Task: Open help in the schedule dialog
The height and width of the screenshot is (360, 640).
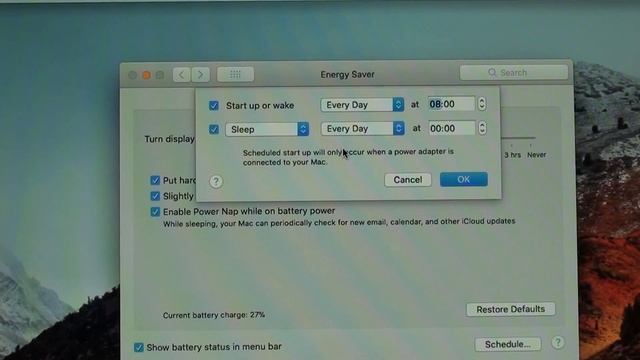Action: pos(216,181)
